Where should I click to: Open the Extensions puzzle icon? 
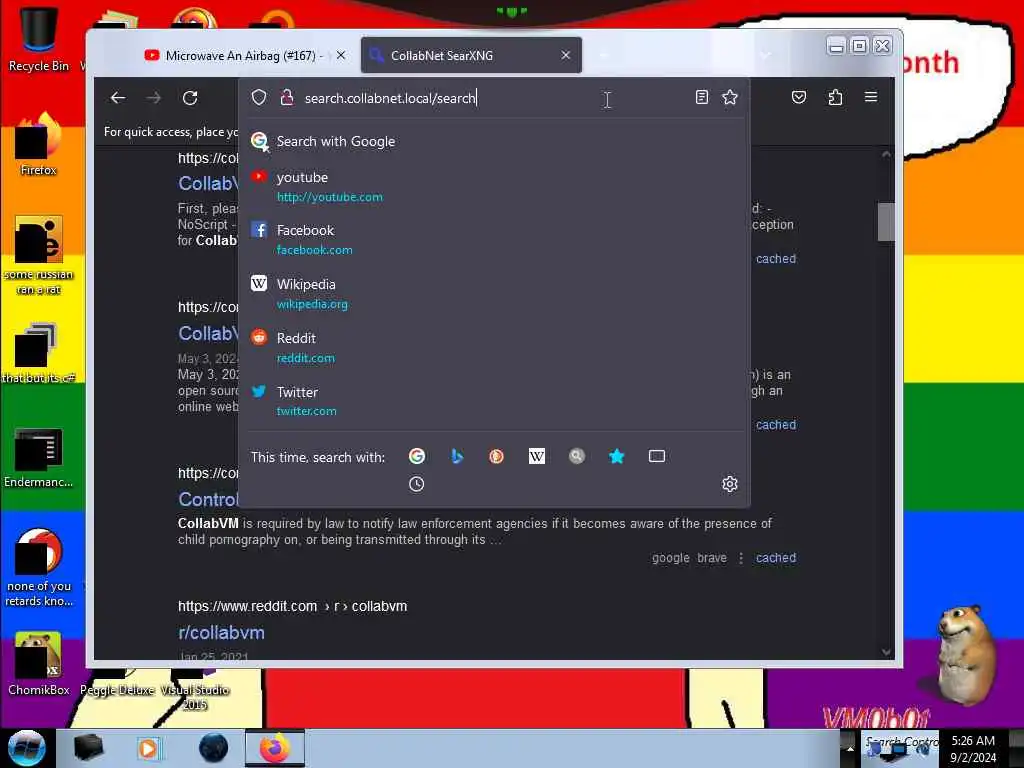[x=835, y=97]
